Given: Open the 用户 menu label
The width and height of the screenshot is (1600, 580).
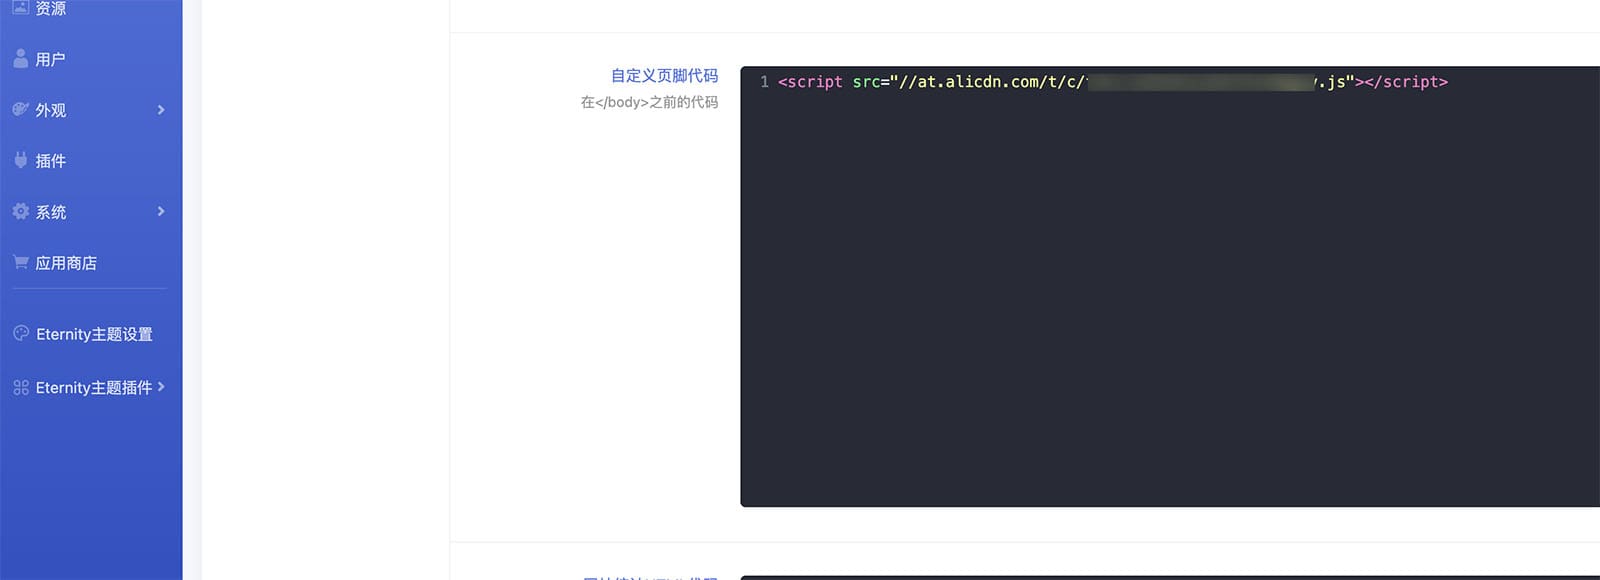Looking at the screenshot, I should point(50,60).
